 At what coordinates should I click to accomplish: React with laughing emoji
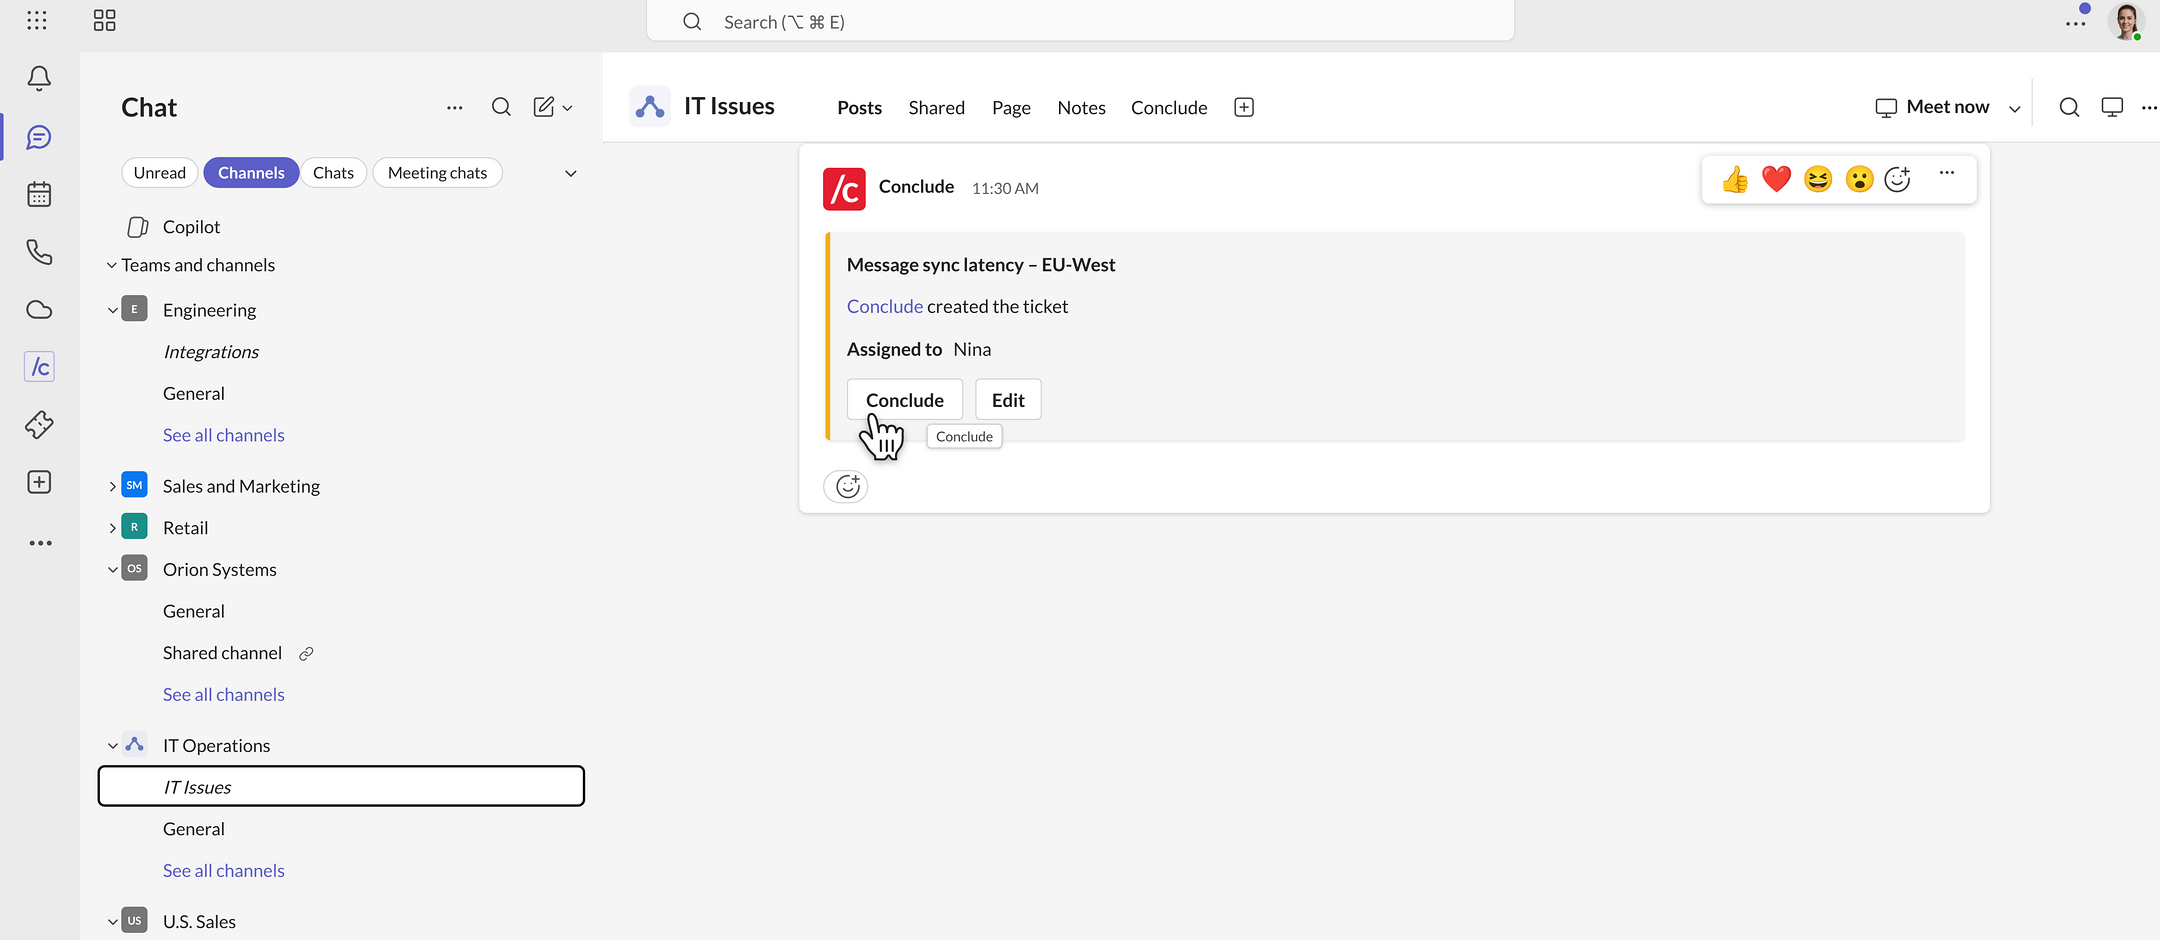click(x=1818, y=179)
